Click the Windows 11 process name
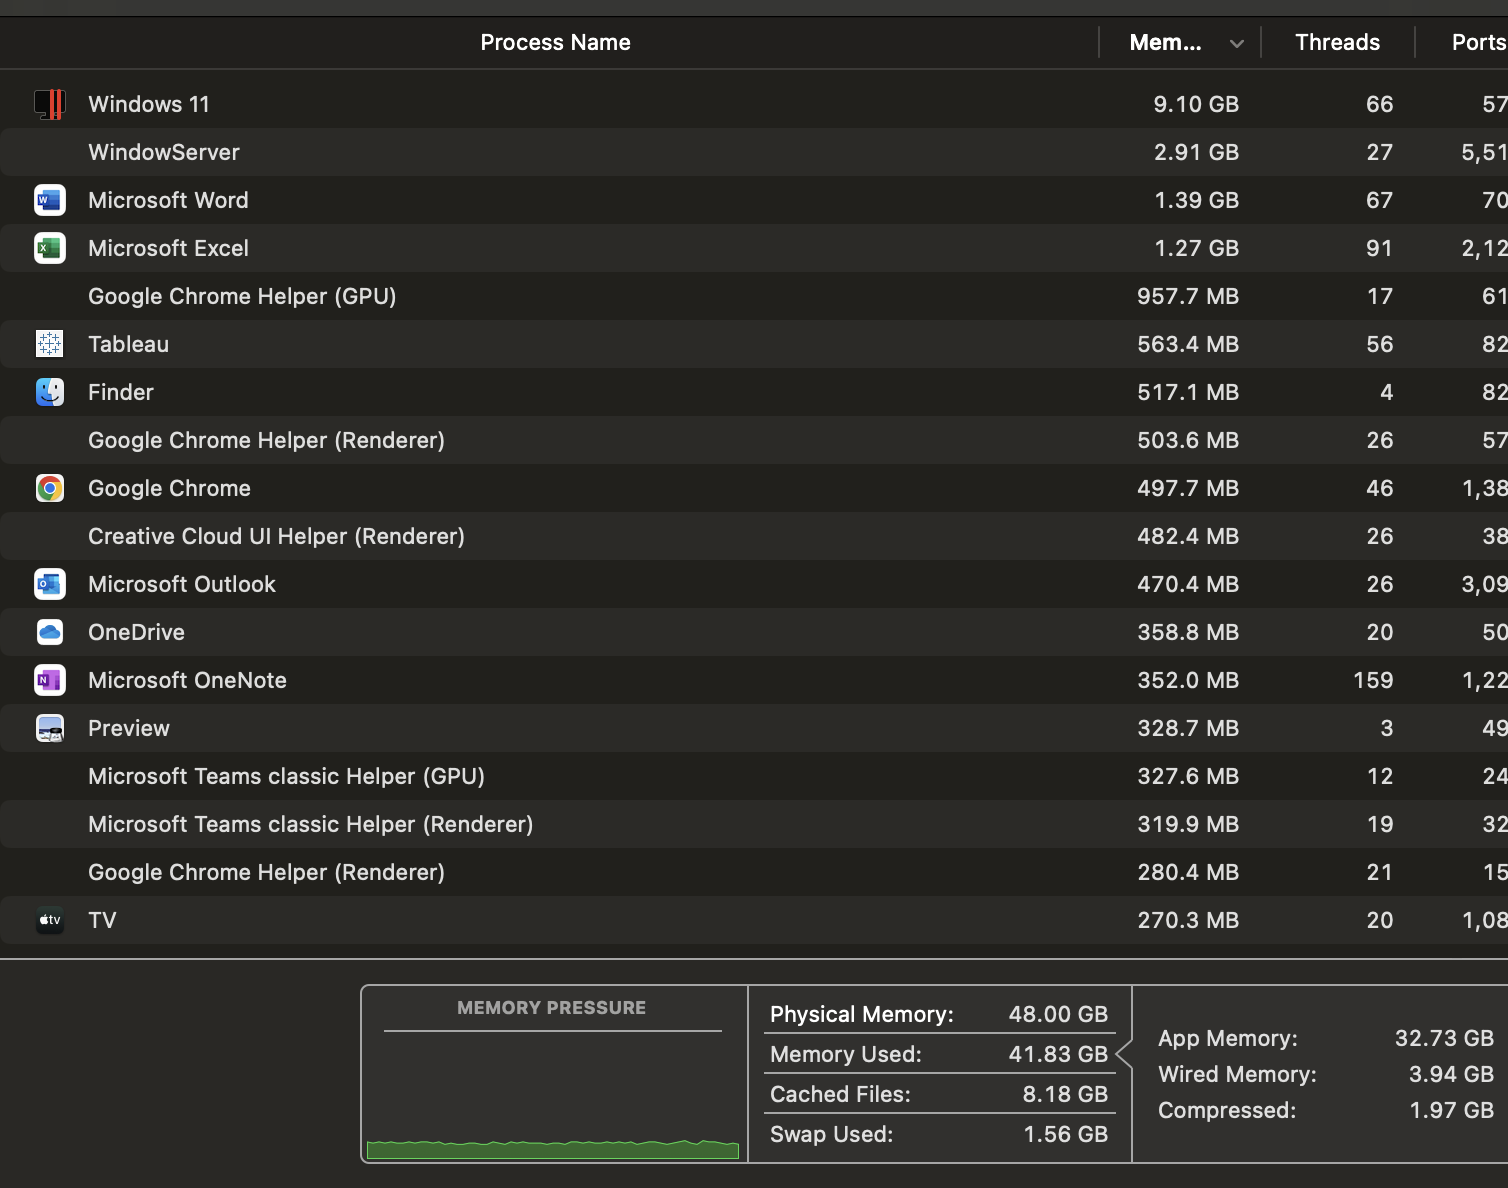Screen dimensions: 1508x1188 tap(149, 104)
